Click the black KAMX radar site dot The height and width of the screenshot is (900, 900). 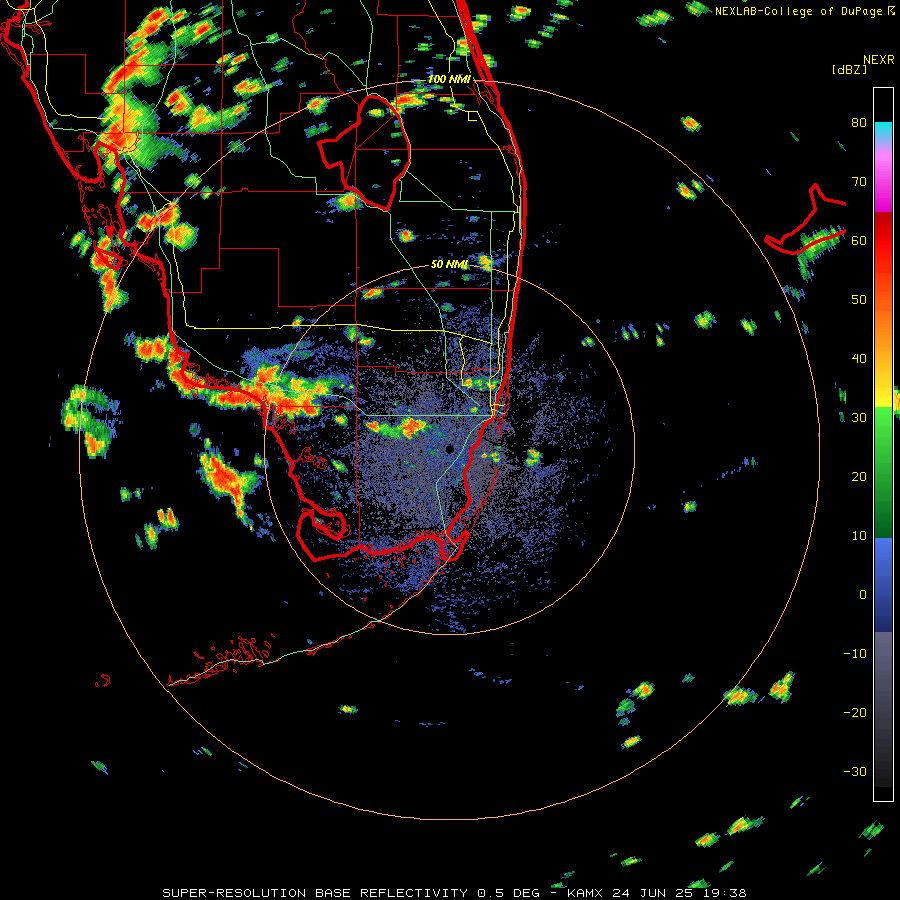449,449
